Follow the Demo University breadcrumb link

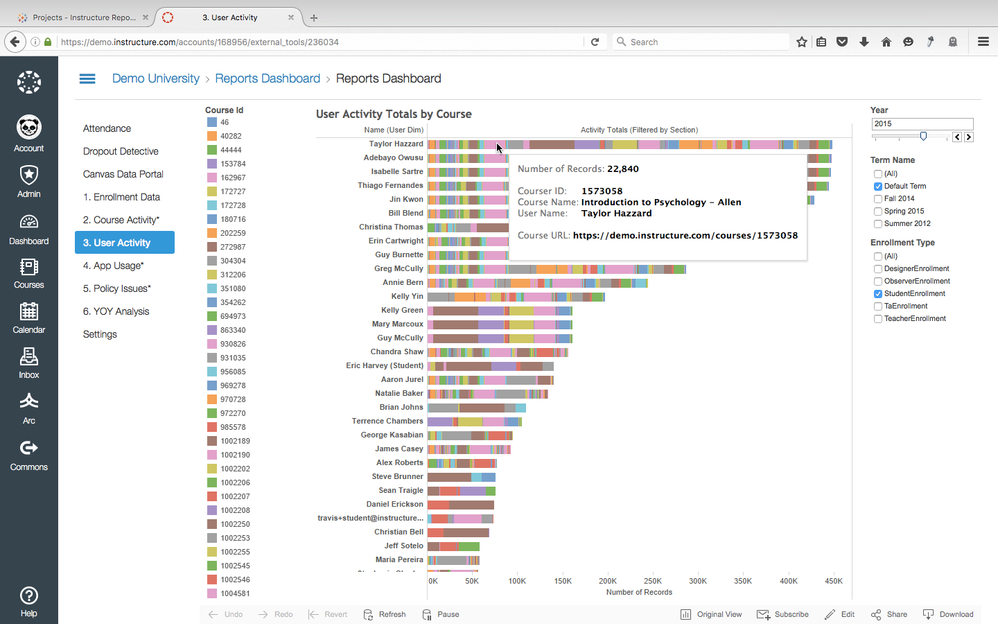pyautogui.click(x=156, y=78)
